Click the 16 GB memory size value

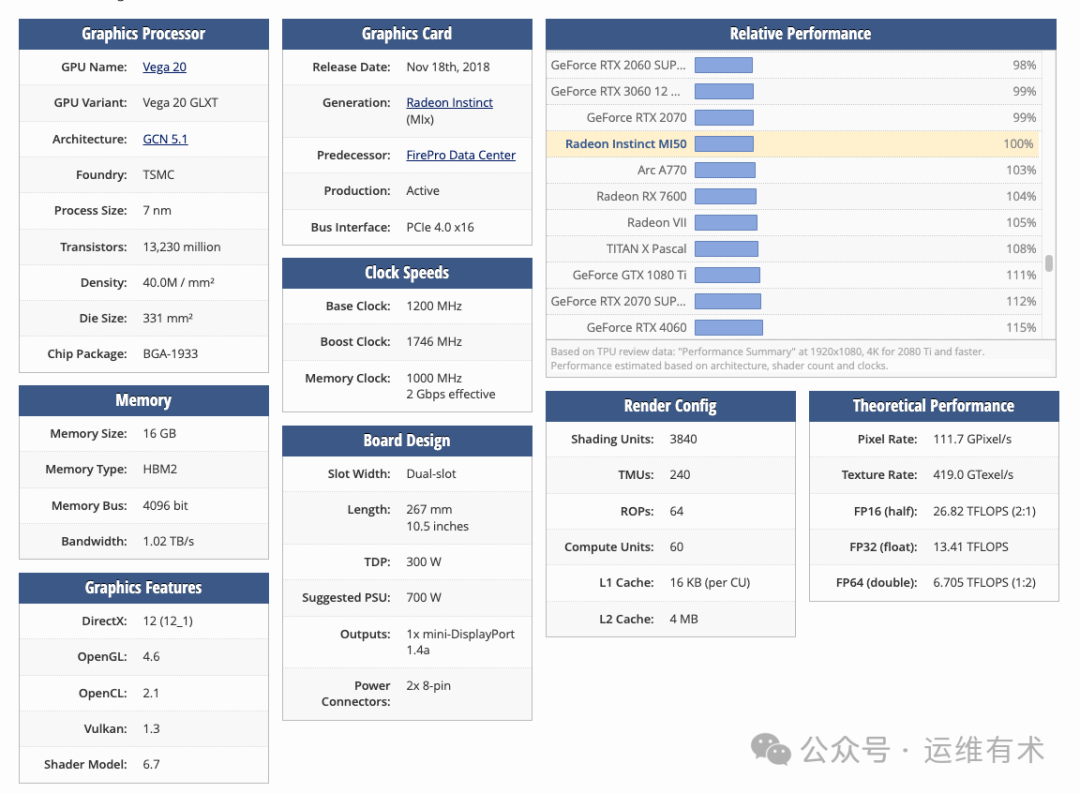(159, 433)
